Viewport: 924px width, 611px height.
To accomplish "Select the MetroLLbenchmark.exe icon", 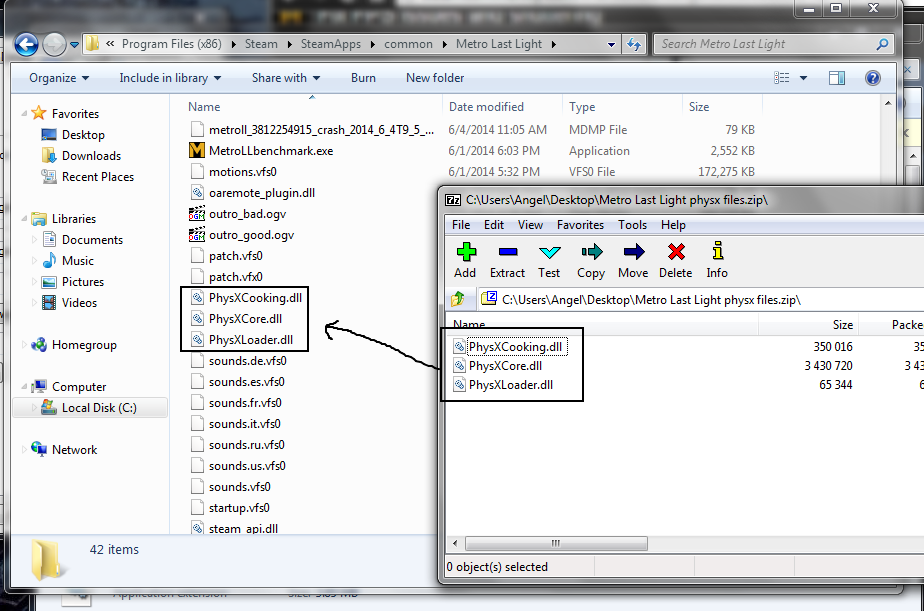I will pos(196,151).
